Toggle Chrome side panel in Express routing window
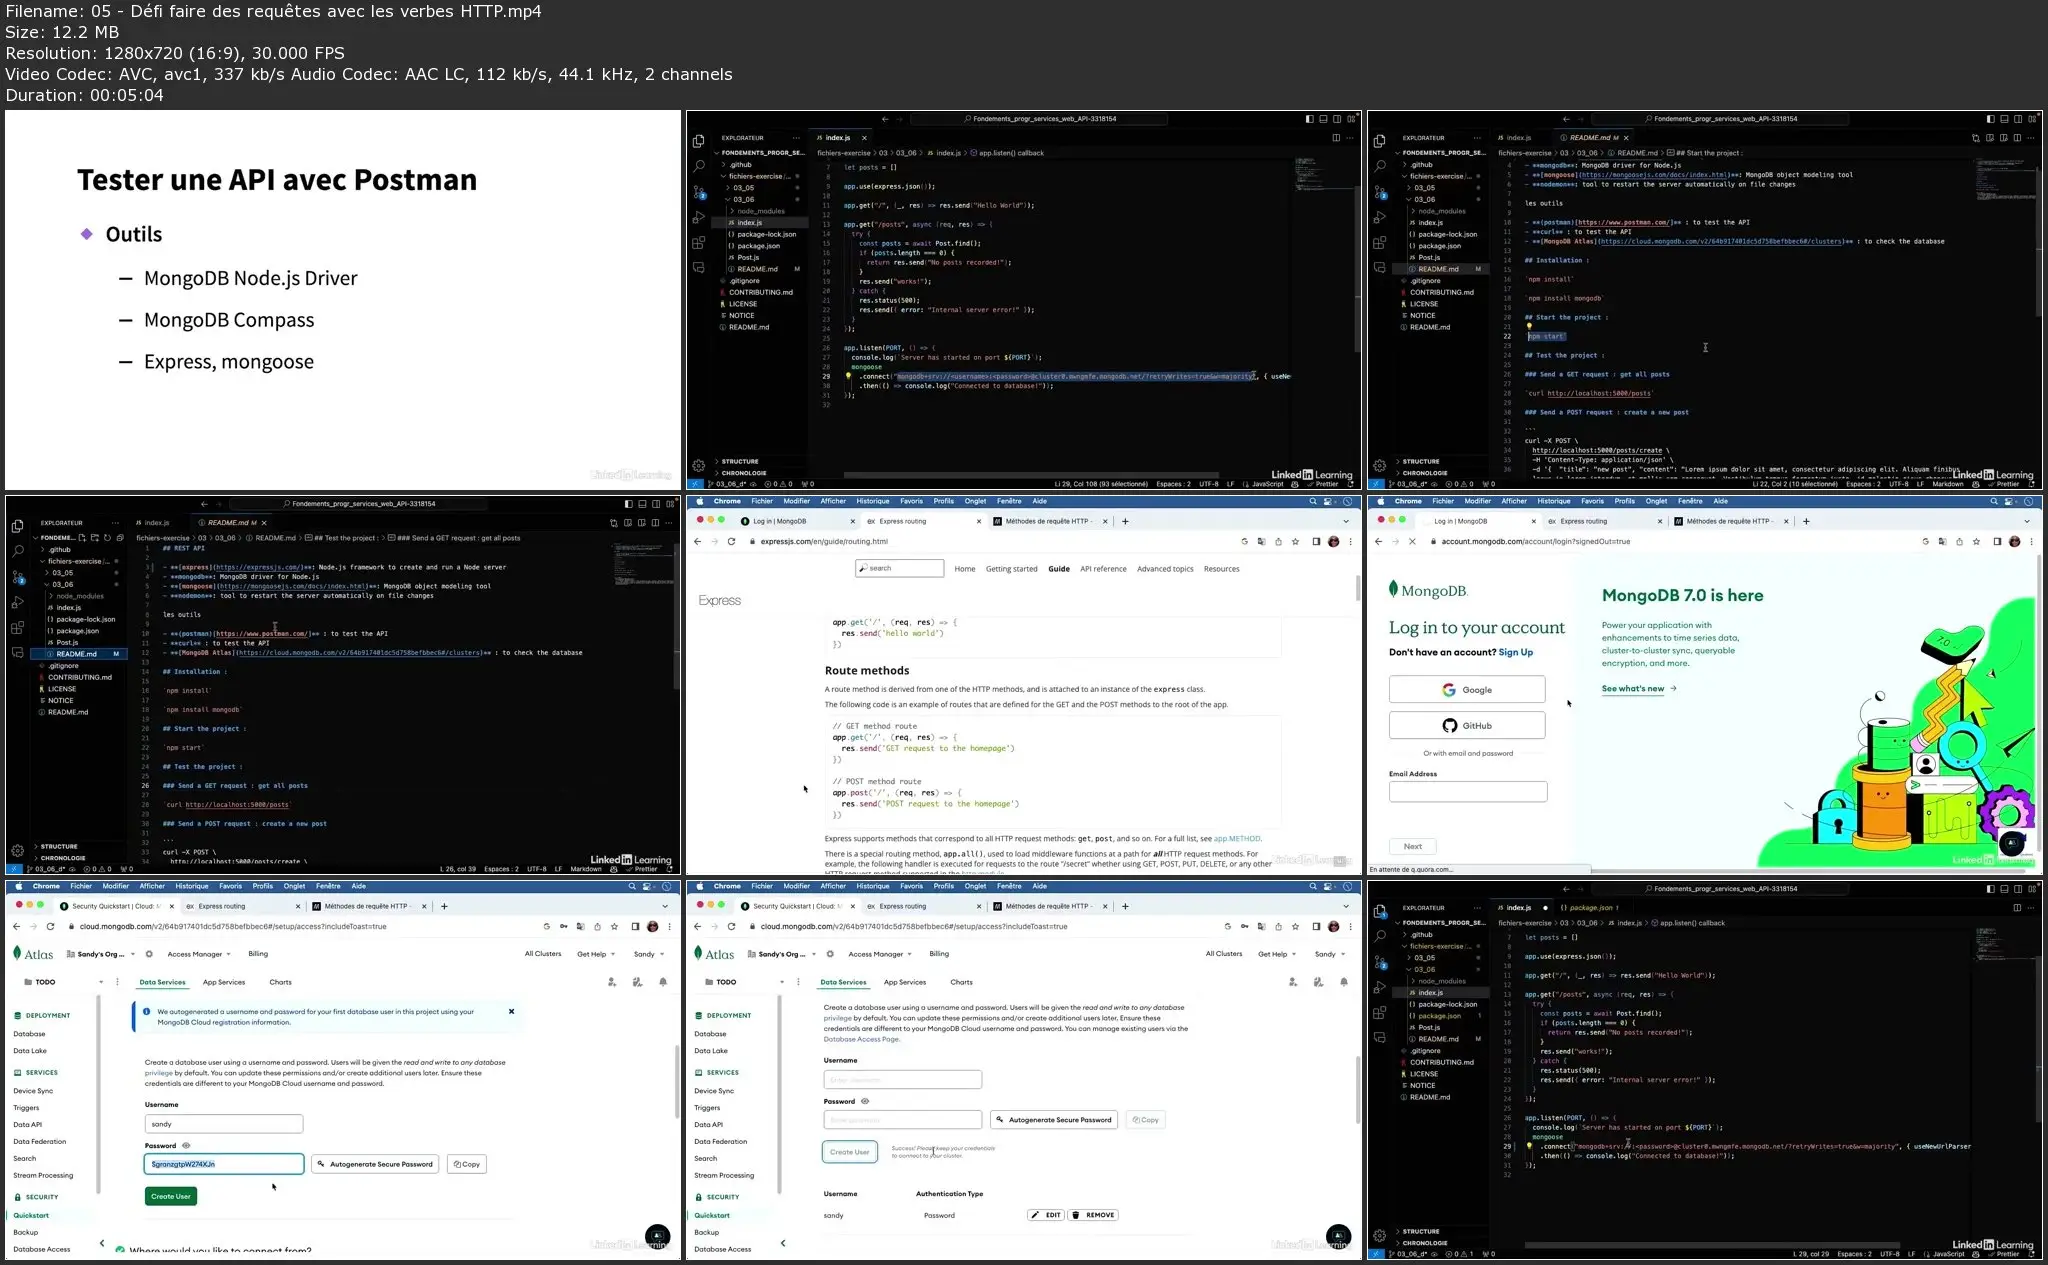The image size is (2048, 1265). tap(1316, 541)
